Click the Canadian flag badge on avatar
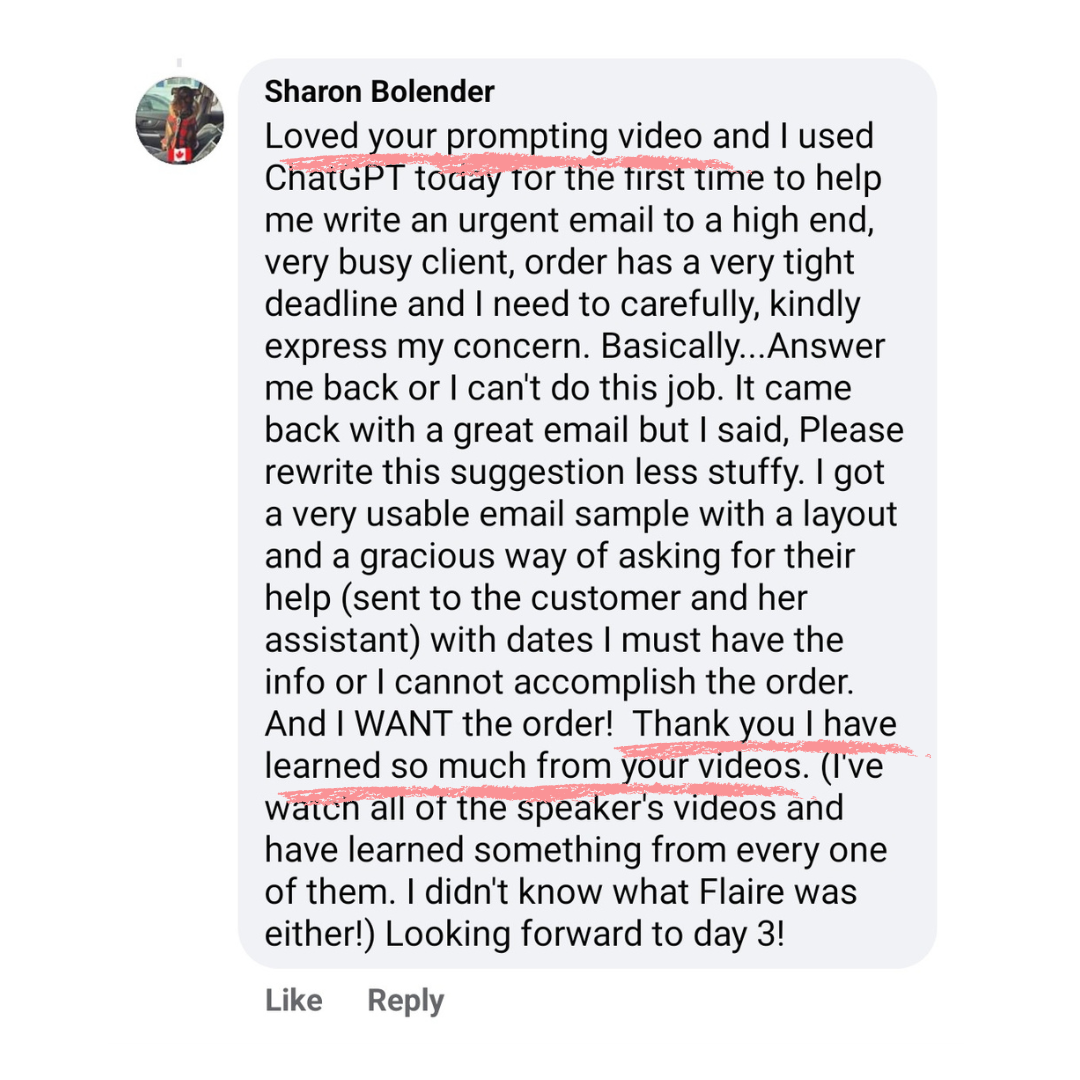The image size is (1080, 1080). click(x=180, y=154)
